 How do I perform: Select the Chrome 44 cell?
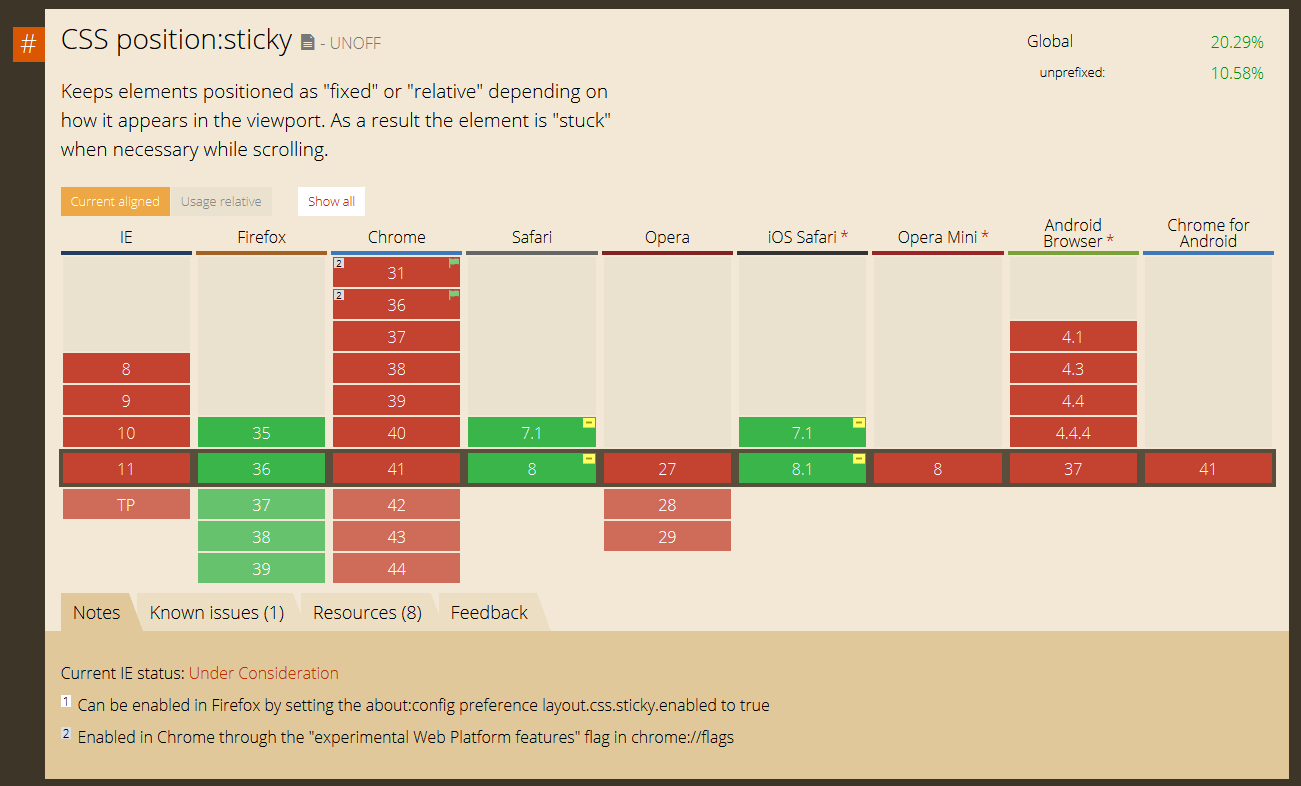pyautogui.click(x=397, y=569)
